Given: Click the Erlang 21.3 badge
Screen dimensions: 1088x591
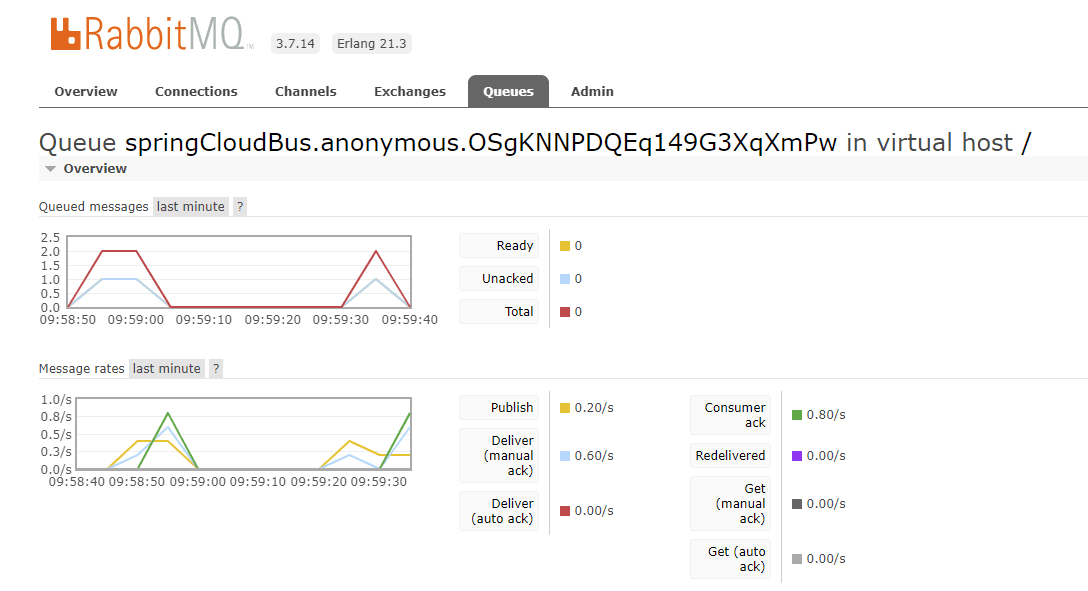Looking at the screenshot, I should (372, 44).
